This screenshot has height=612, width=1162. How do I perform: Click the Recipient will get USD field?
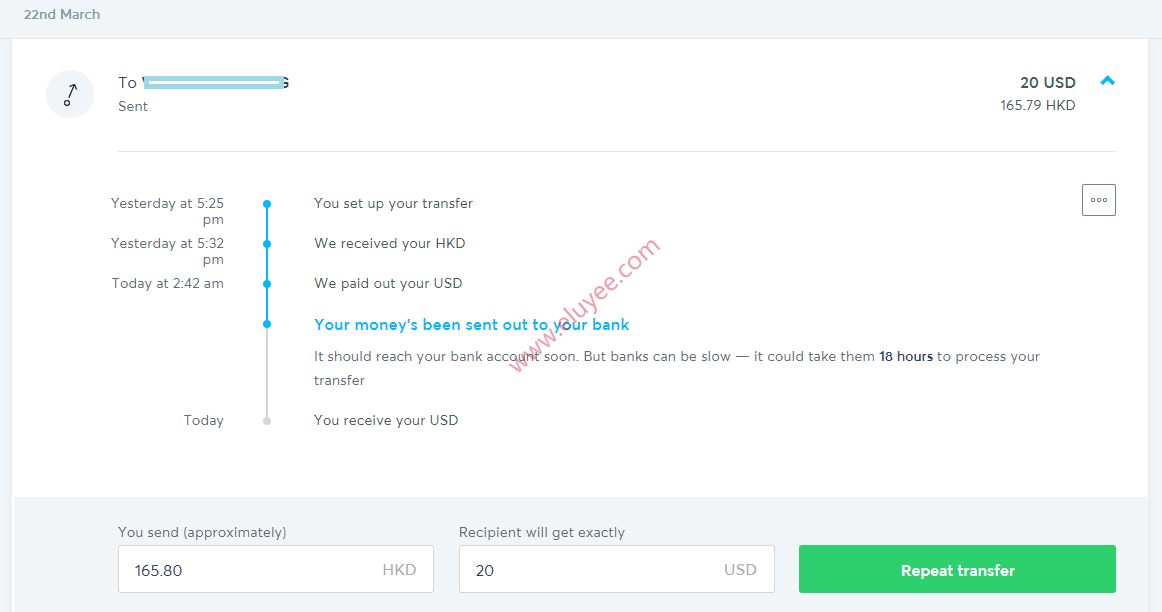pyautogui.click(x=617, y=569)
